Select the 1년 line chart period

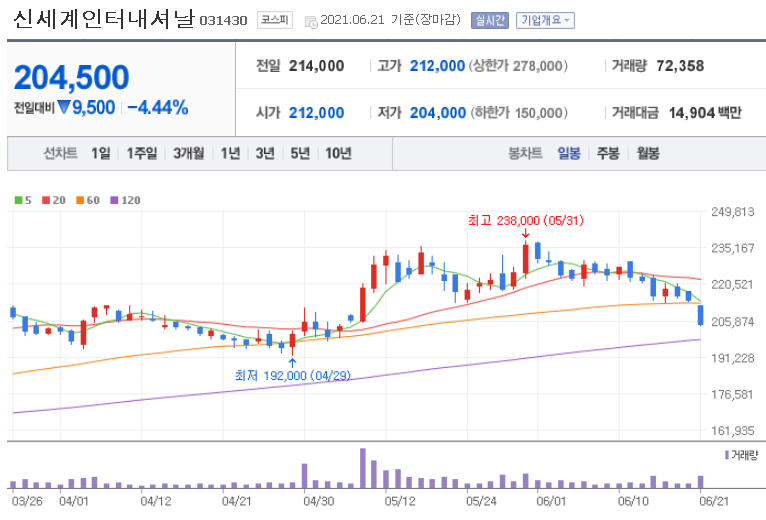point(231,153)
